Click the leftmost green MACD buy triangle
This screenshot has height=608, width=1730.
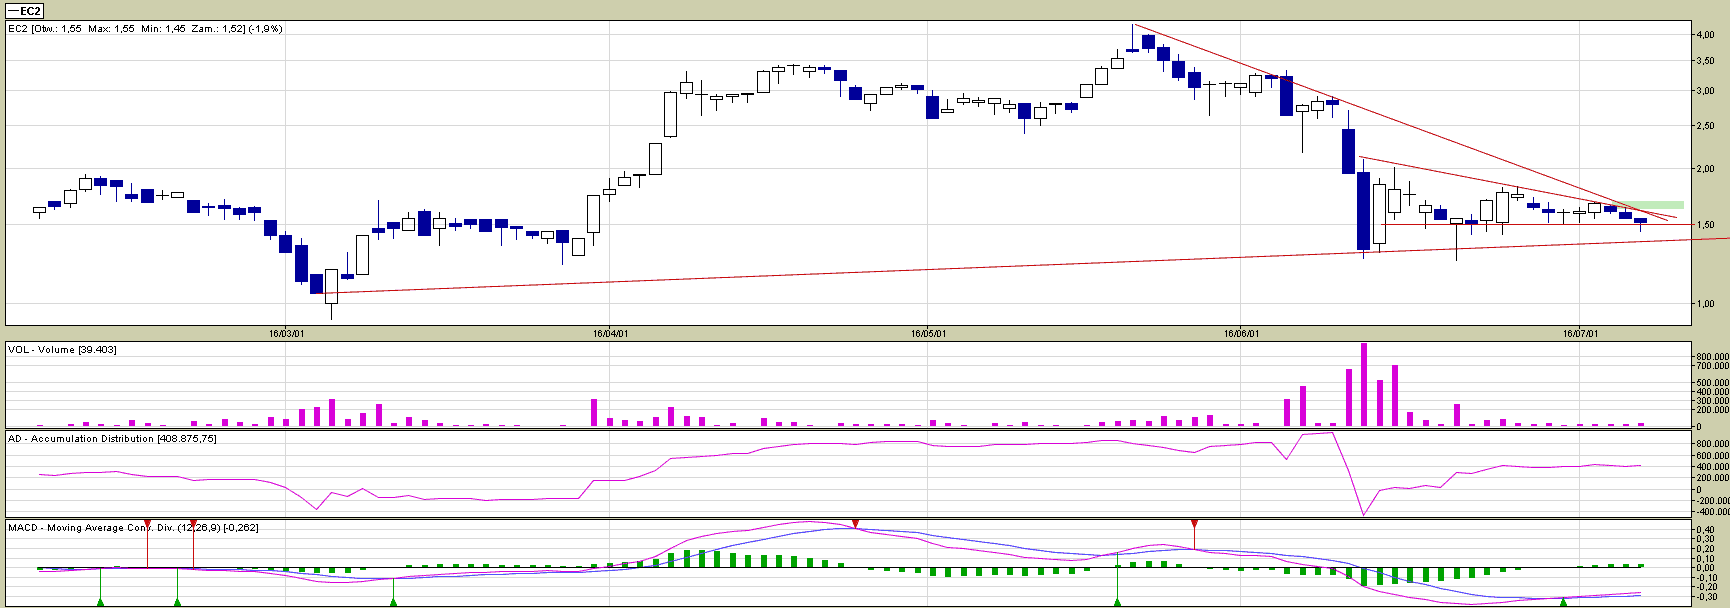click(100, 602)
